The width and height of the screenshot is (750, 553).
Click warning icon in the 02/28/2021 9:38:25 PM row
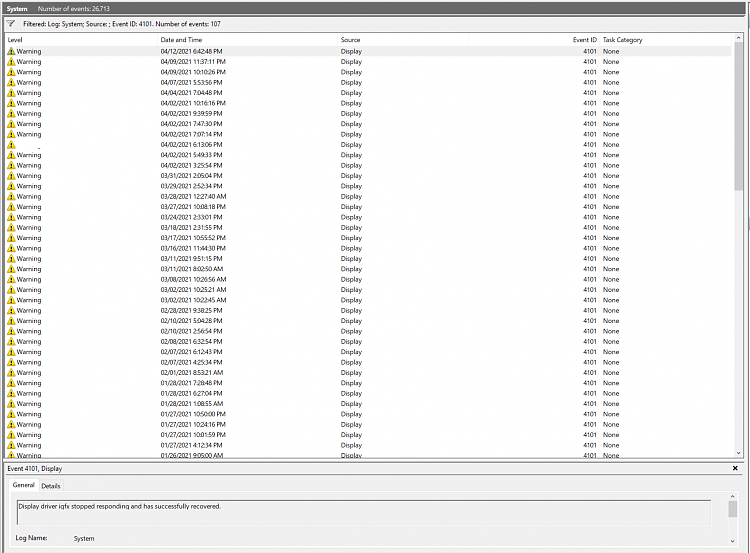click(11, 310)
